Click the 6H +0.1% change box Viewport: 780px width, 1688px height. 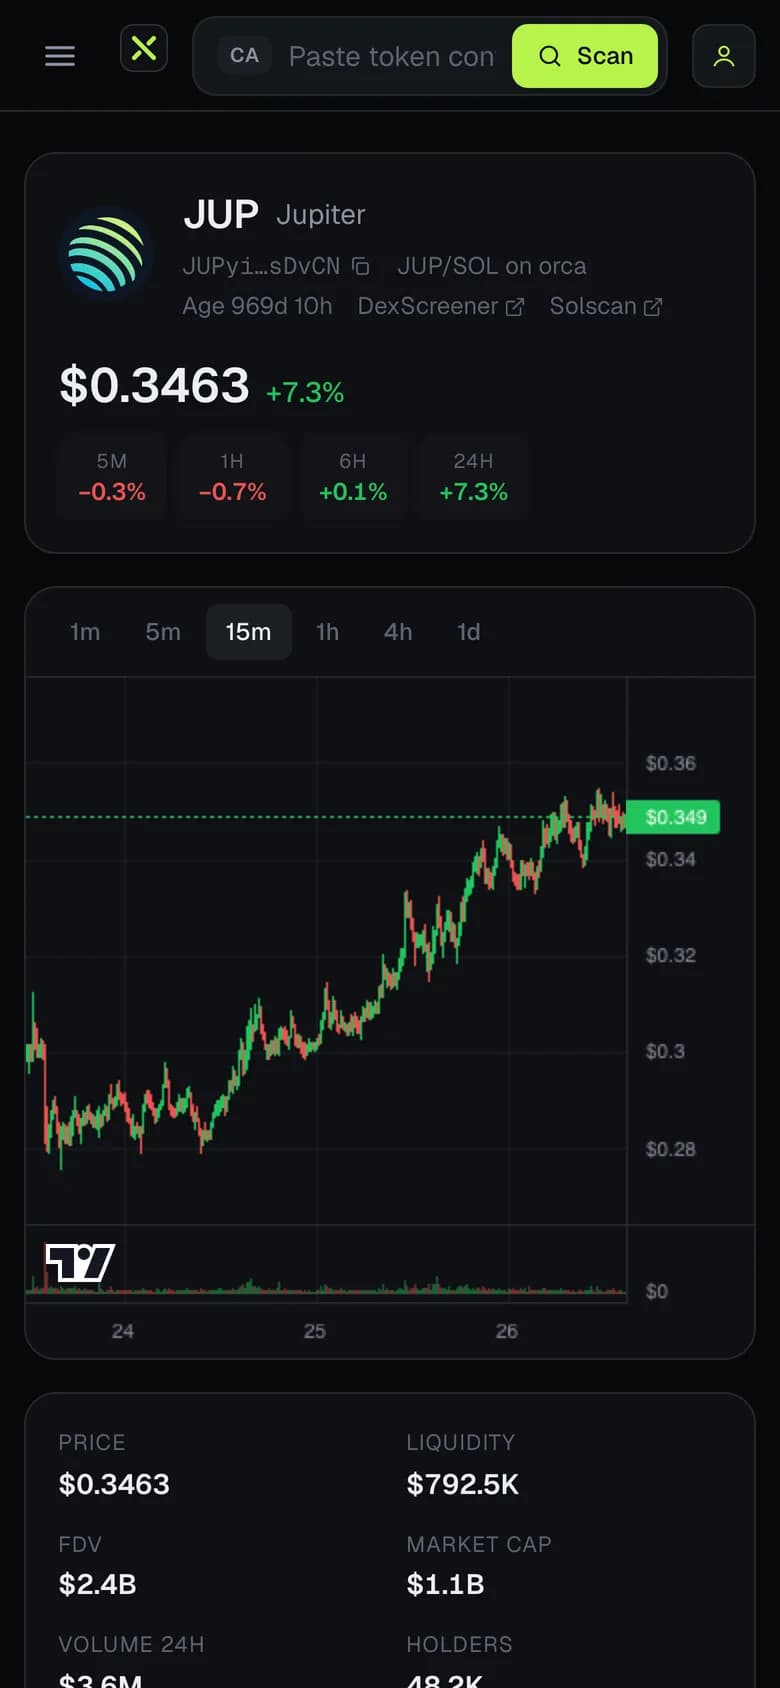353,477
